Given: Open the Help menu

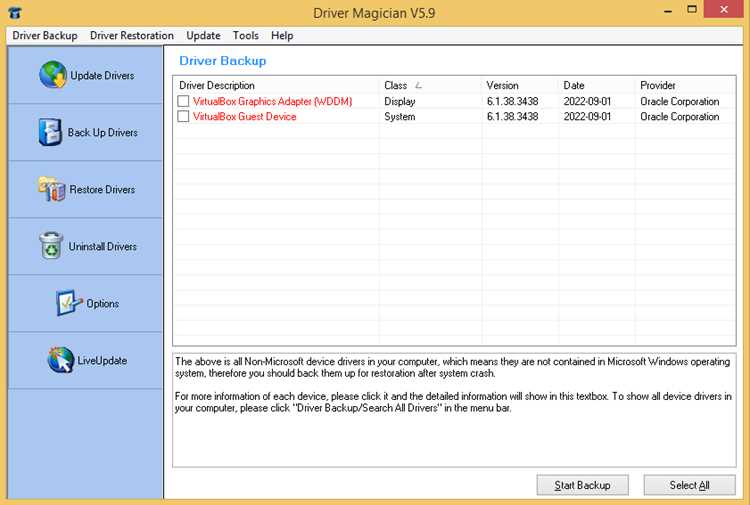Looking at the screenshot, I should 282,35.
